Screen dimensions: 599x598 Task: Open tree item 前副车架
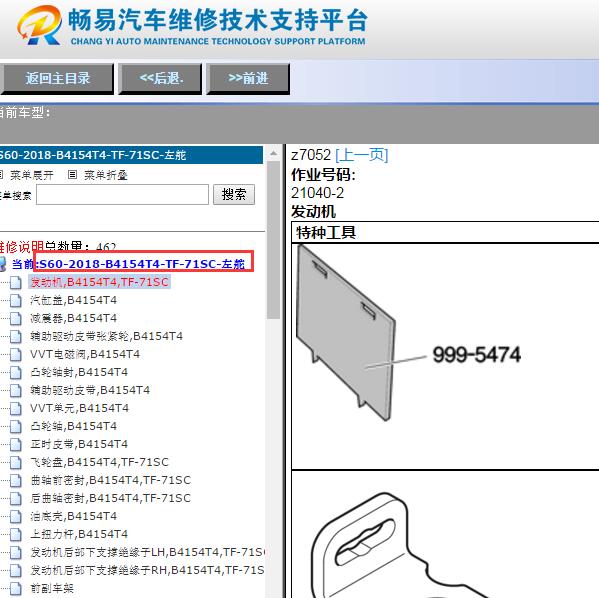[52, 588]
